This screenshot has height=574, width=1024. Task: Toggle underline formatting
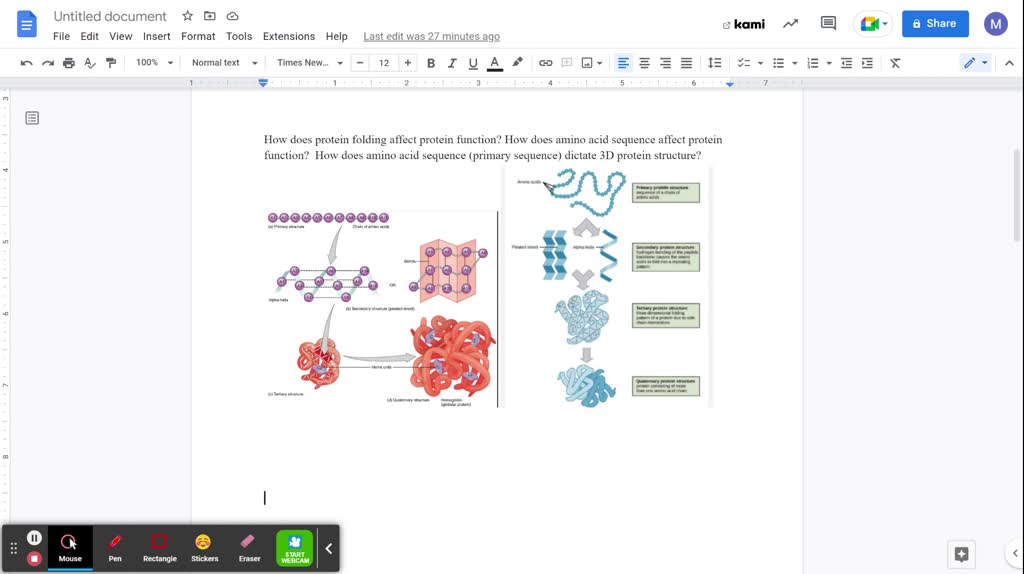point(473,63)
